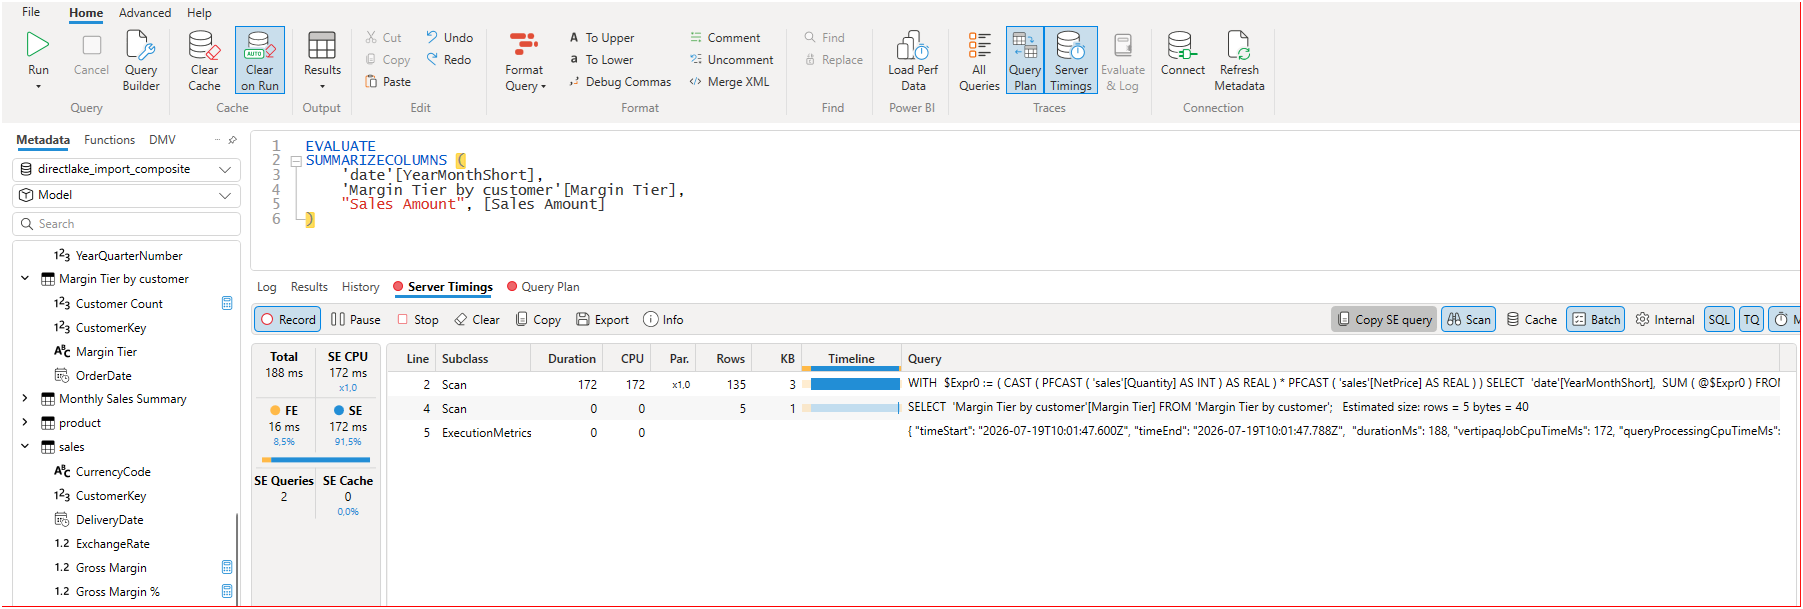This screenshot has height=609, width=1803.
Task: Open the Help ribbon tab
Action: (199, 13)
